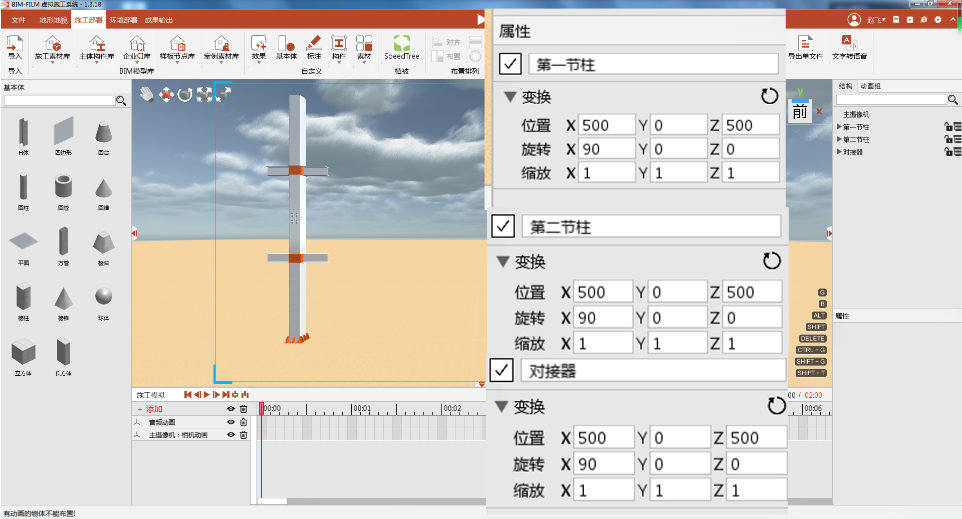Click the red 添加 add track button
Screen dimensions: 962x519
point(154,409)
